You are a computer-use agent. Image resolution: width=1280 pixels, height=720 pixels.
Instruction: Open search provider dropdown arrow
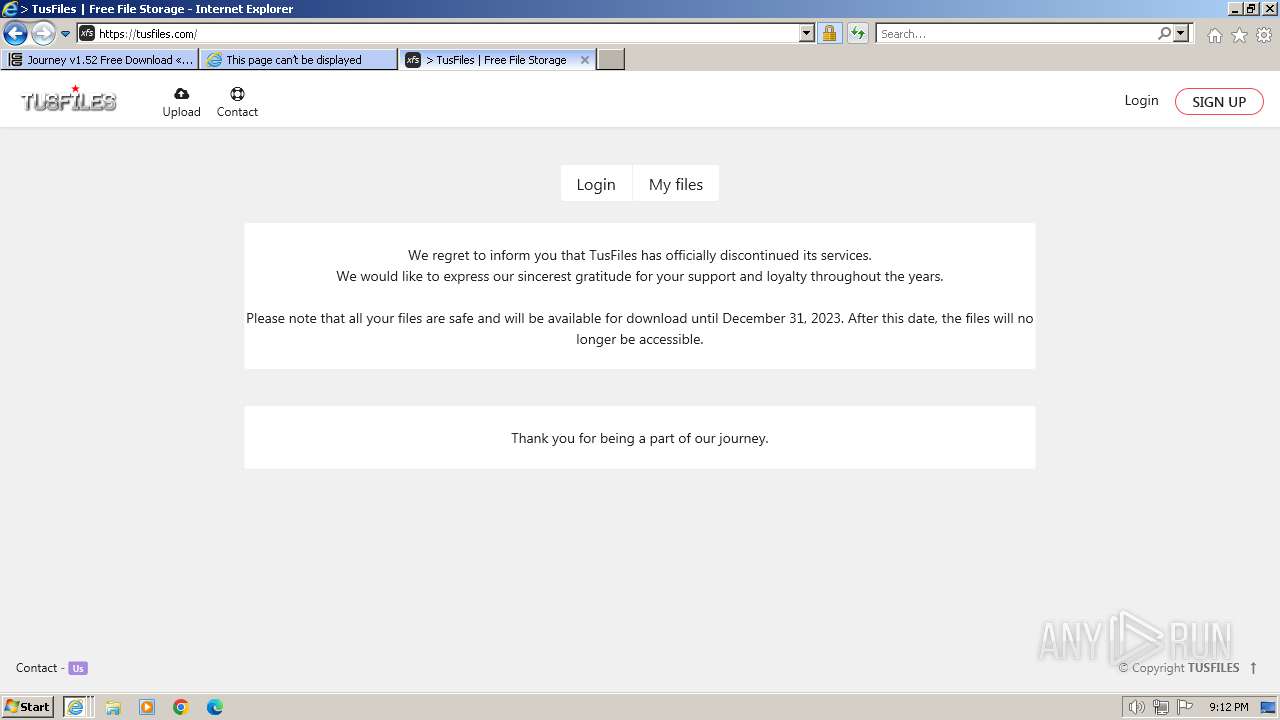tap(1181, 33)
